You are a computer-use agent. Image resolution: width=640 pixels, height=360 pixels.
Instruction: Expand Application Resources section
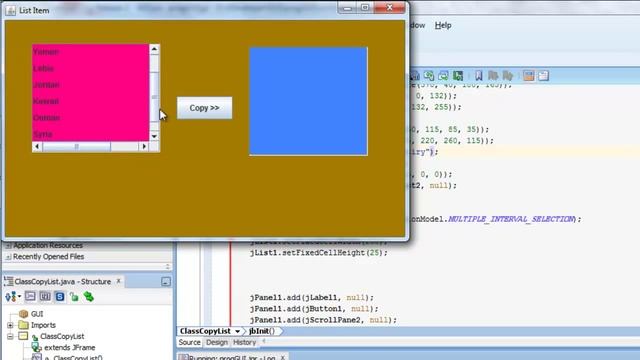(x=8, y=246)
